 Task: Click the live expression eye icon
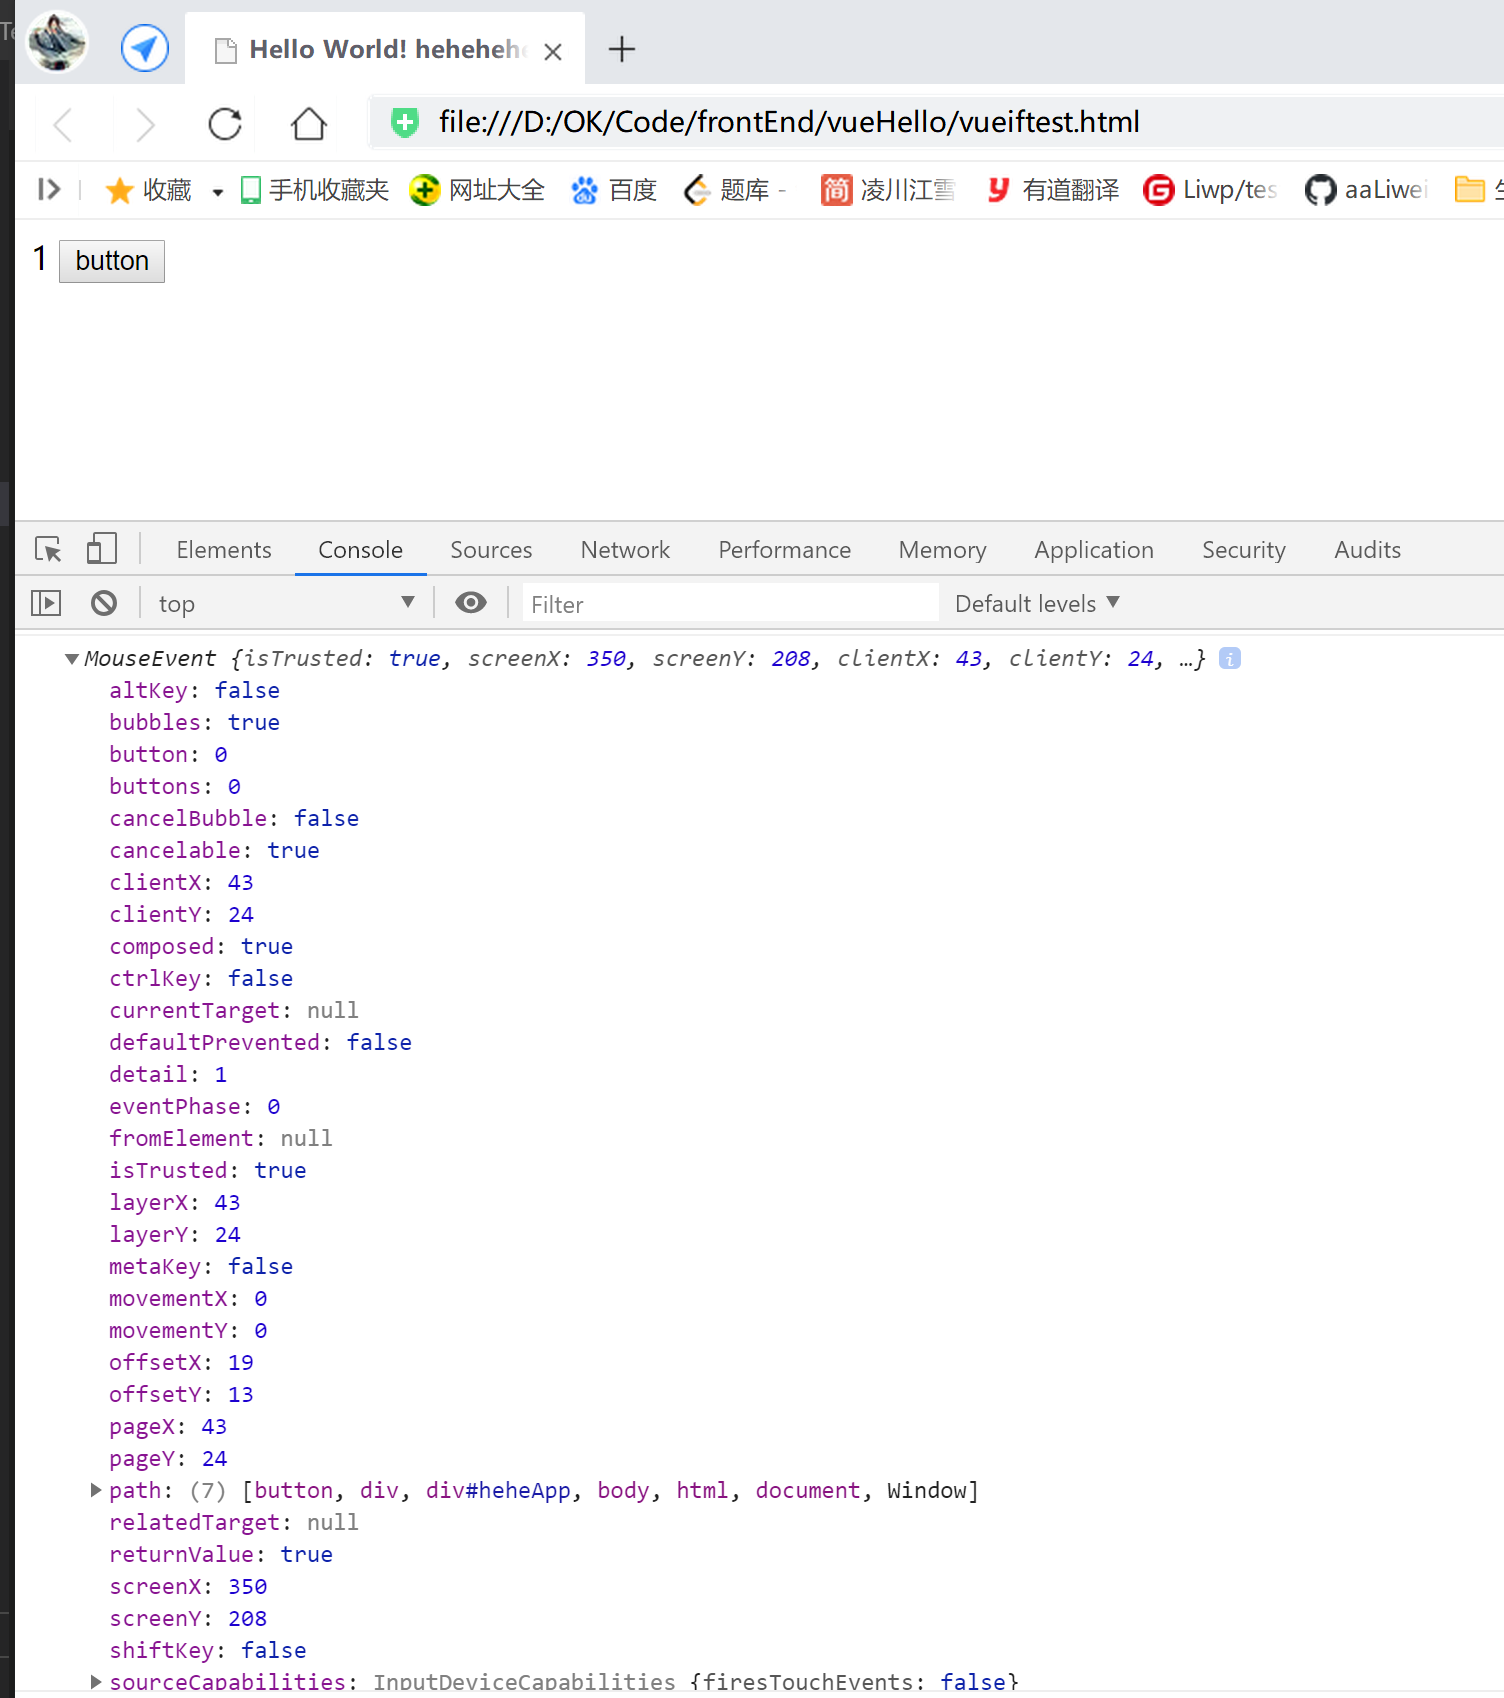pyautogui.click(x=471, y=602)
